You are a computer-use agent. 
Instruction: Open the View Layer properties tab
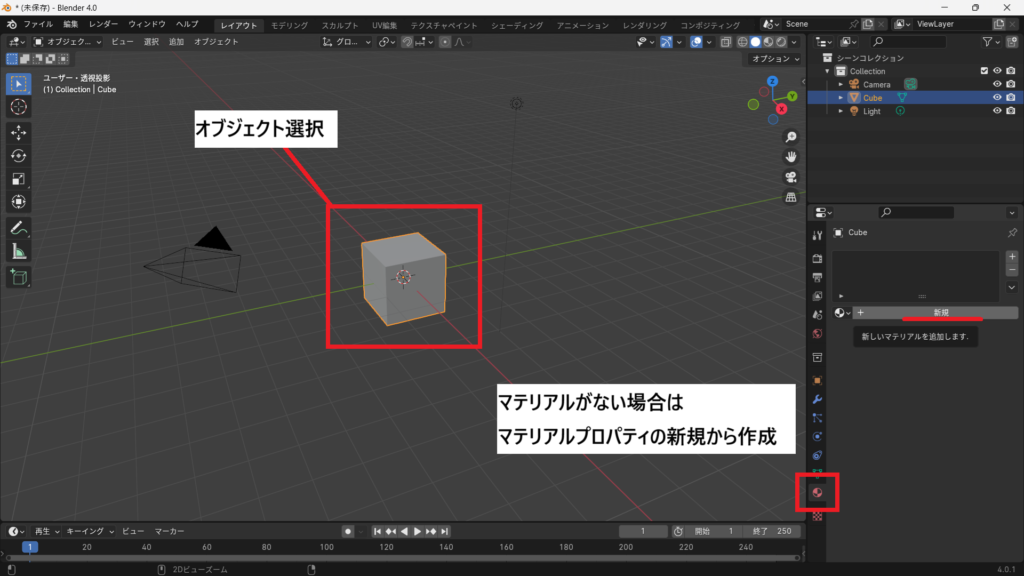(817, 296)
